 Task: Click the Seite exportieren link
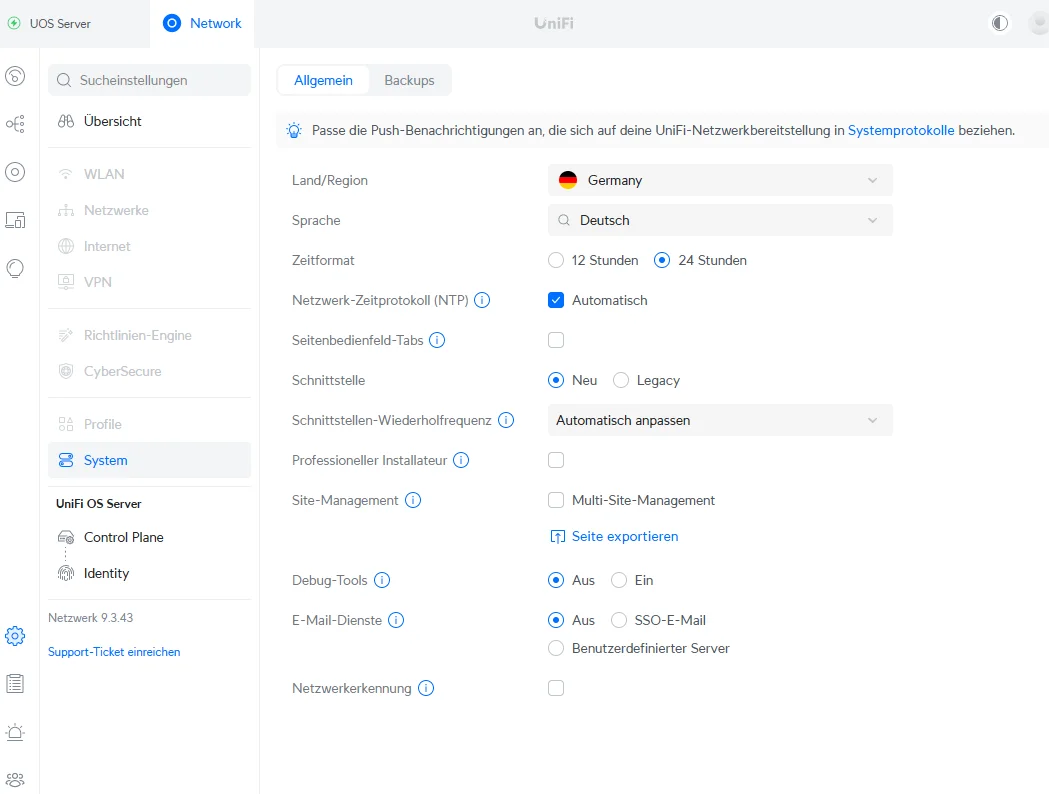coord(614,536)
